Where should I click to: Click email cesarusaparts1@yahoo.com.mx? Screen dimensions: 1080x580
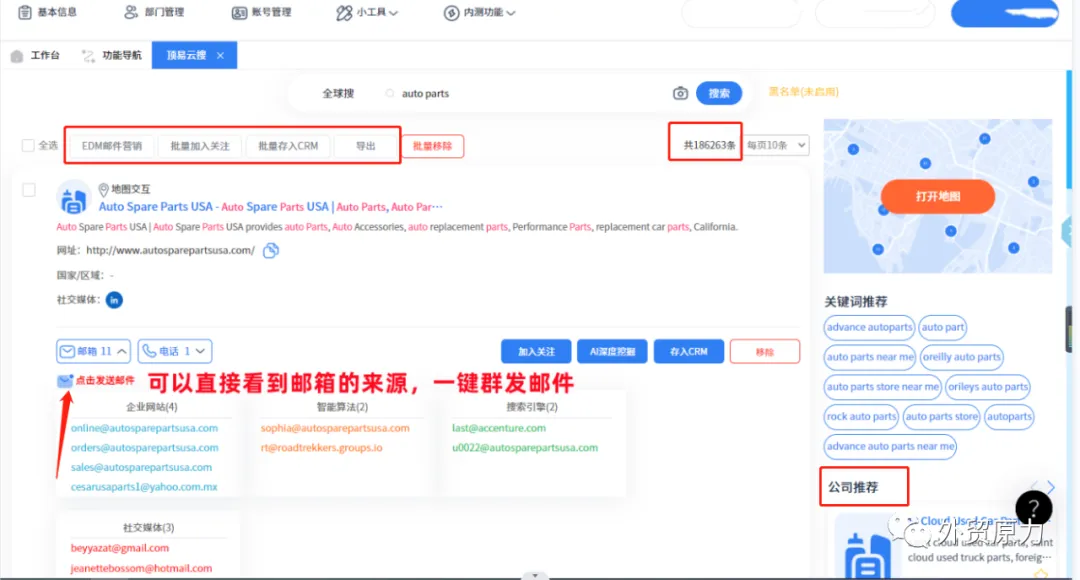(x=144, y=487)
